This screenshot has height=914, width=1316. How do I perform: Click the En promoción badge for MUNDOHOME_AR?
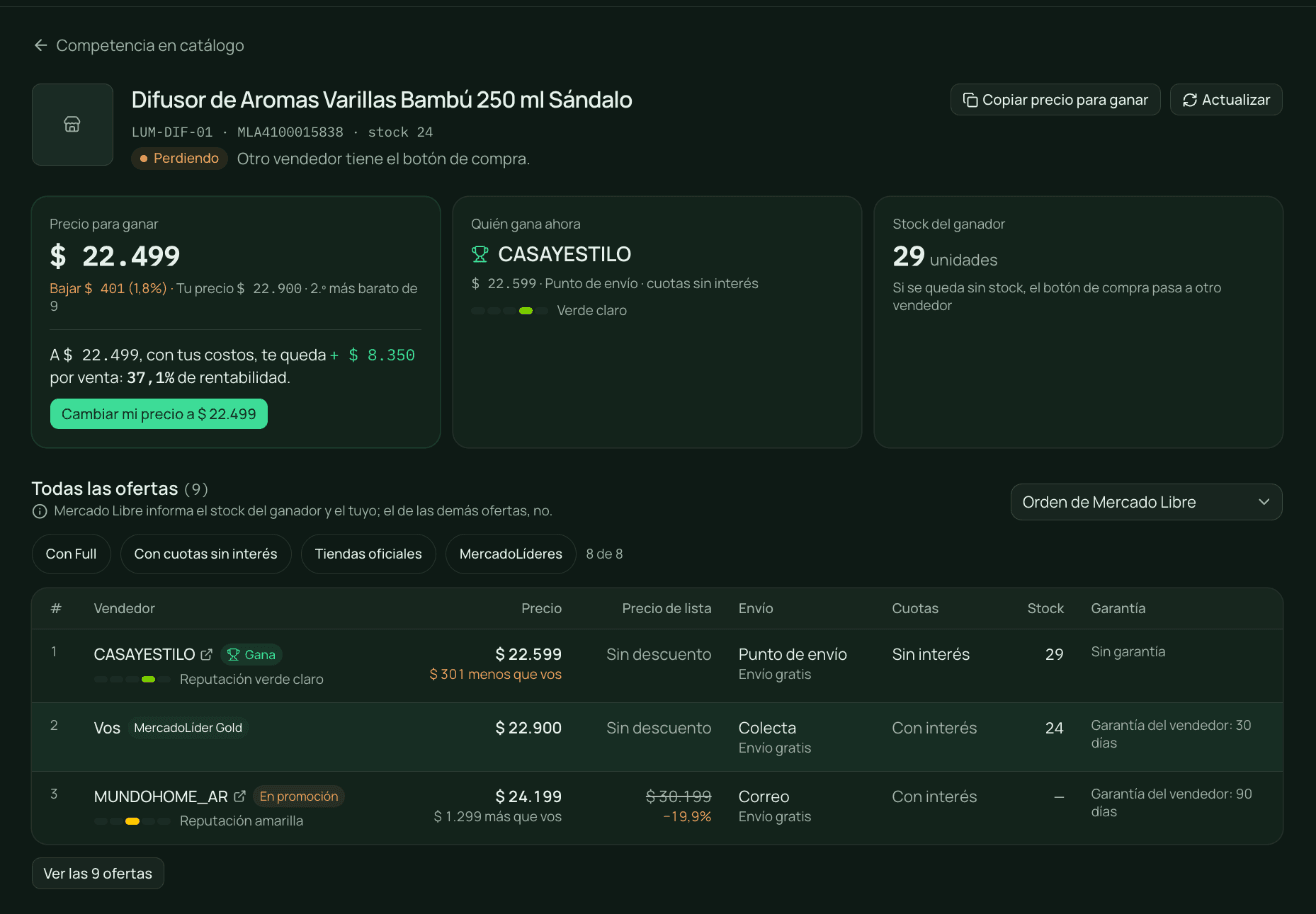[299, 797]
